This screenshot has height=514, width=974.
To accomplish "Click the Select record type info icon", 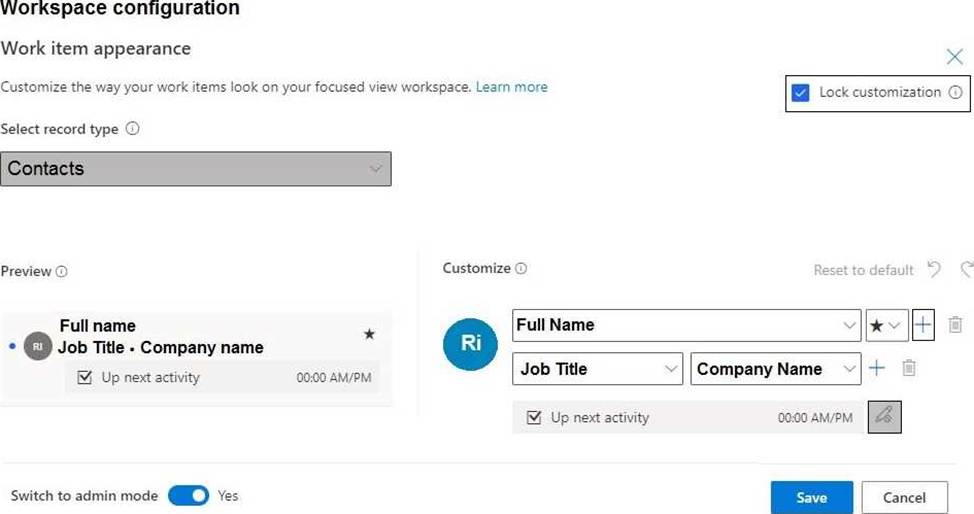I will [133, 129].
